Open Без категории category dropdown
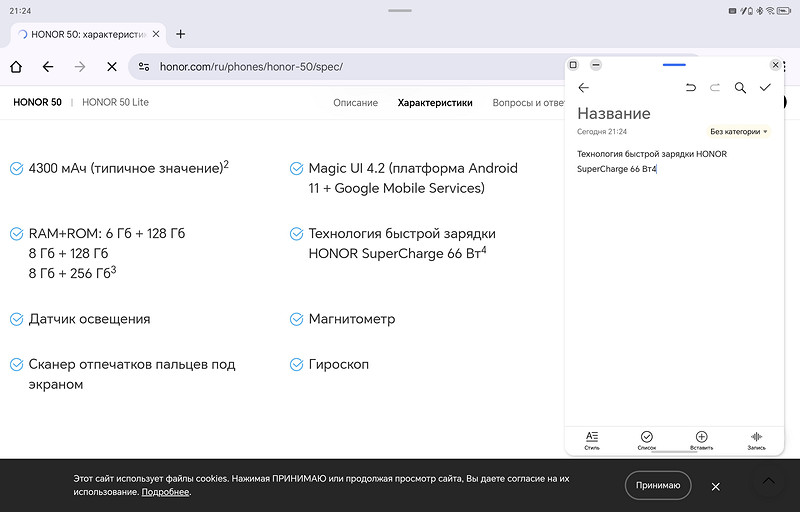Image resolution: width=800 pixels, height=512 pixels. click(x=738, y=132)
